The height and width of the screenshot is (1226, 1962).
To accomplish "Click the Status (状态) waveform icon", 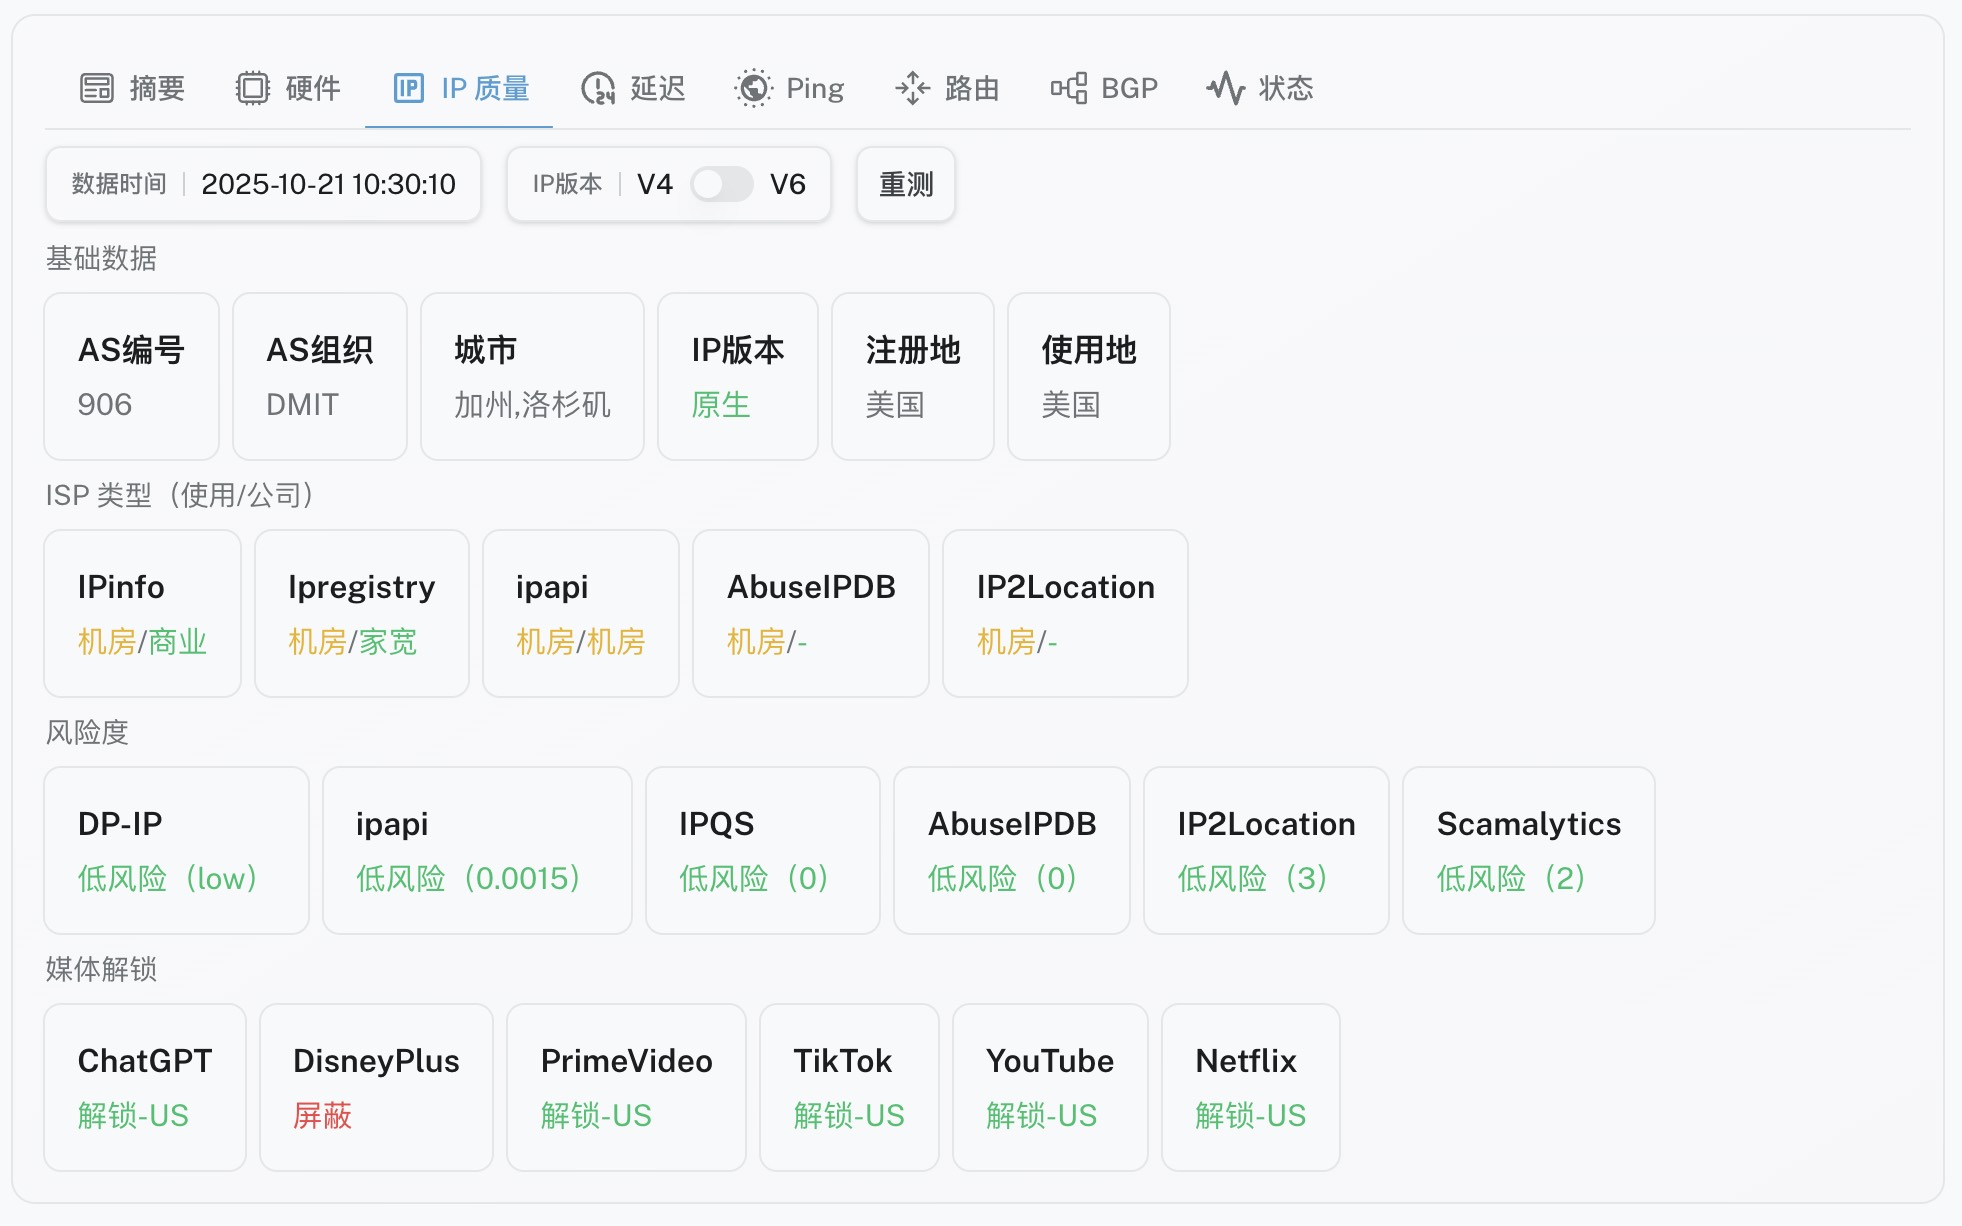I will [x=1226, y=88].
